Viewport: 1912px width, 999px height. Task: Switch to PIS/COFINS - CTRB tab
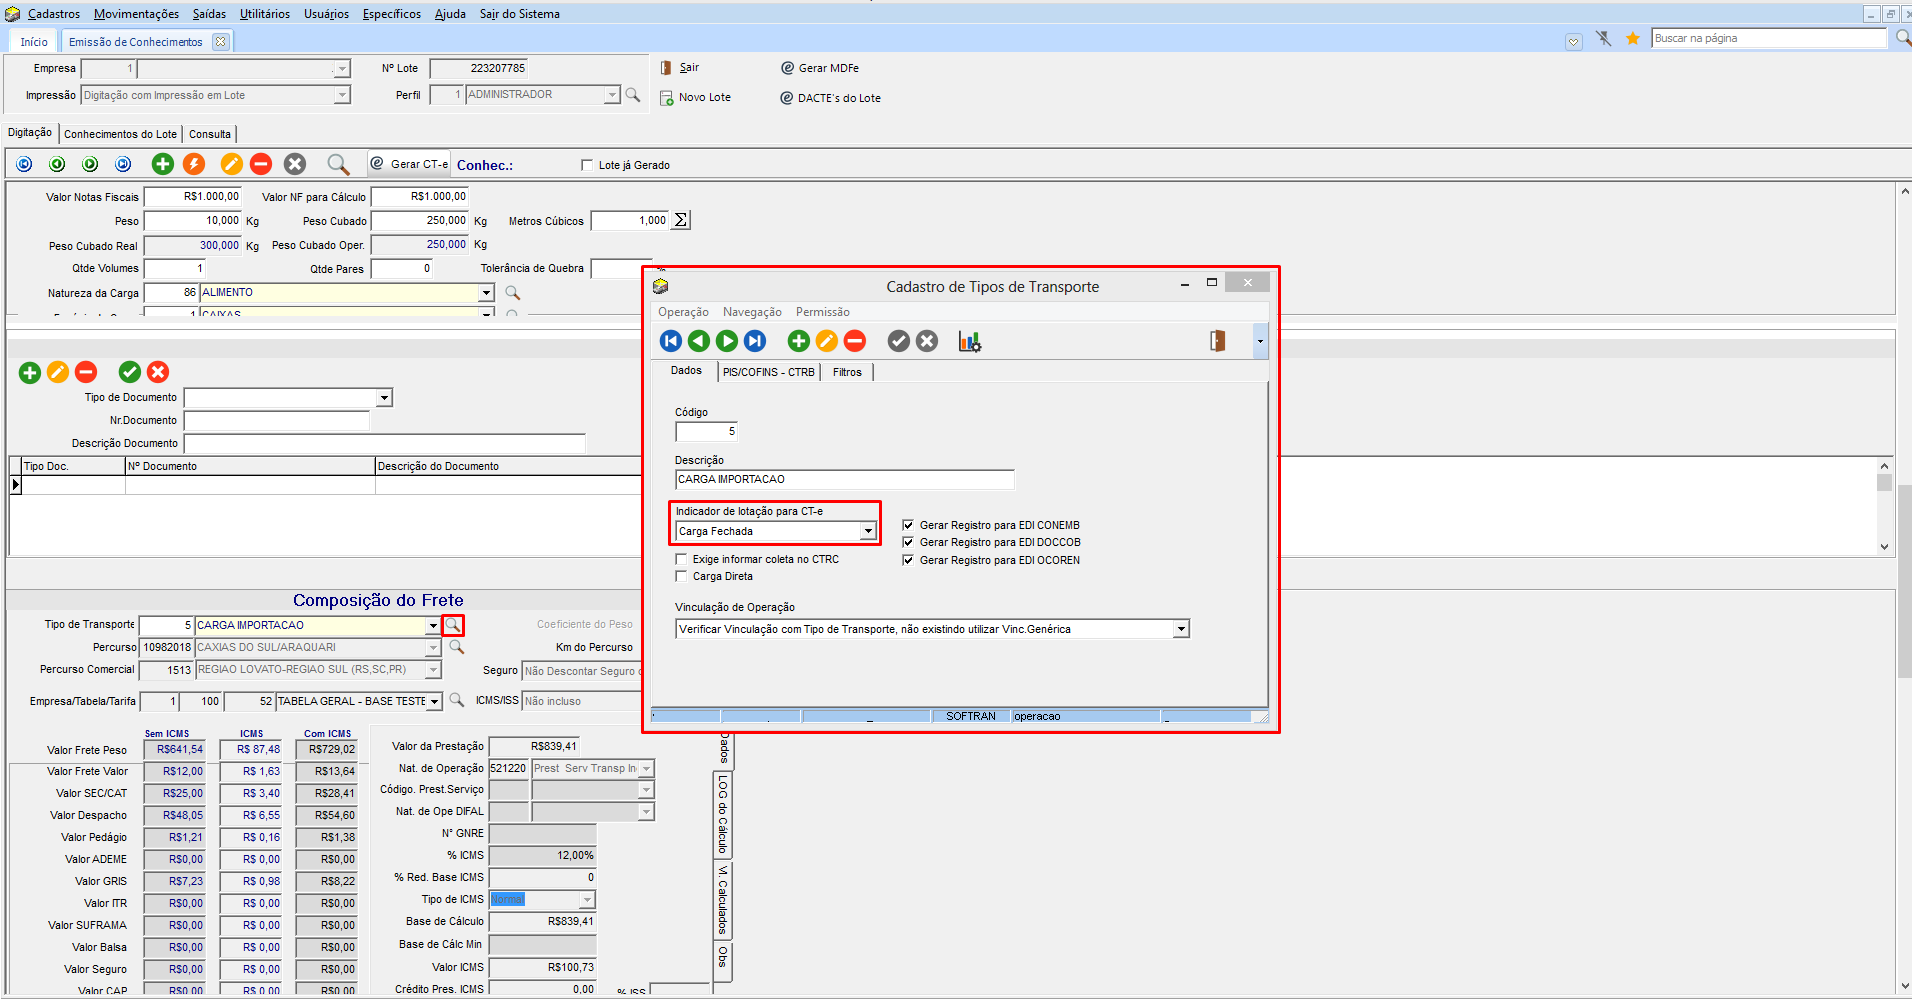(x=768, y=372)
